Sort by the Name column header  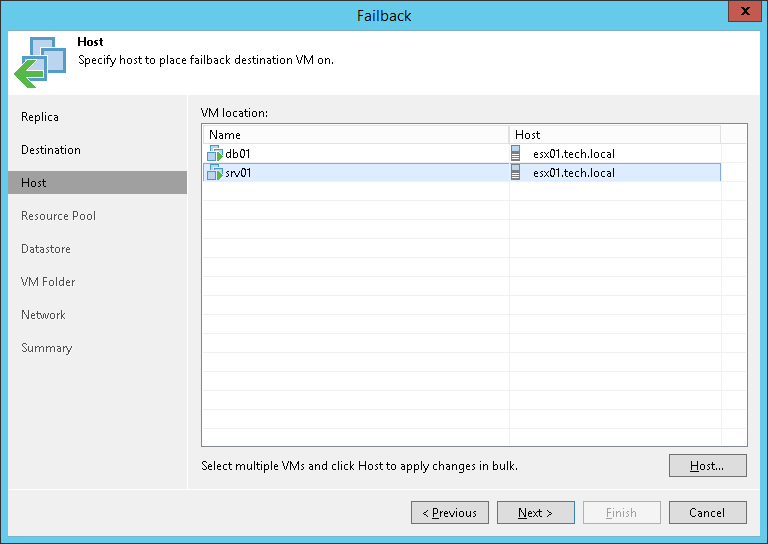355,135
